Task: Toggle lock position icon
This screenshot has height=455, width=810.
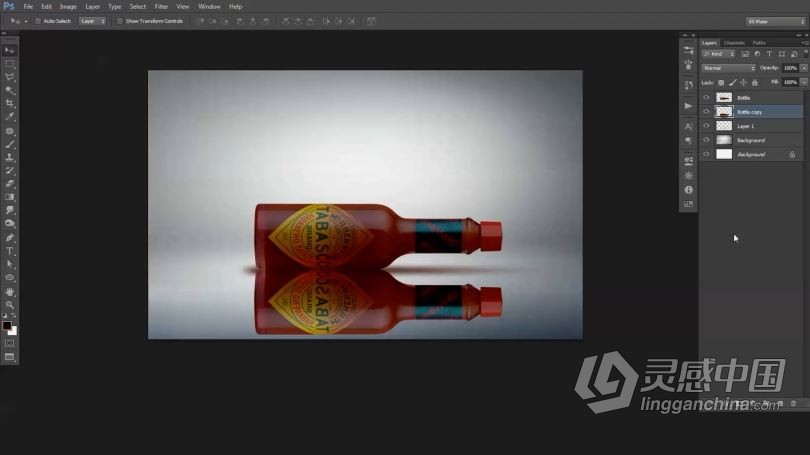Action: [x=743, y=83]
